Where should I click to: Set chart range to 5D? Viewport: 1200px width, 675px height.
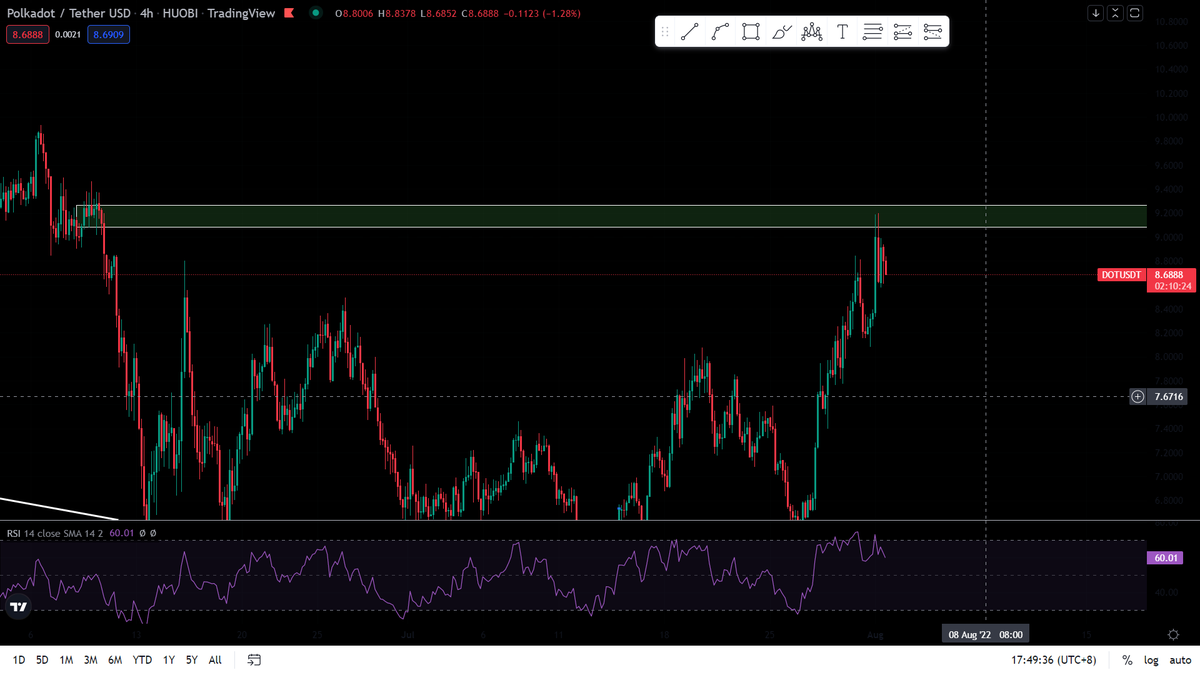tap(42, 660)
